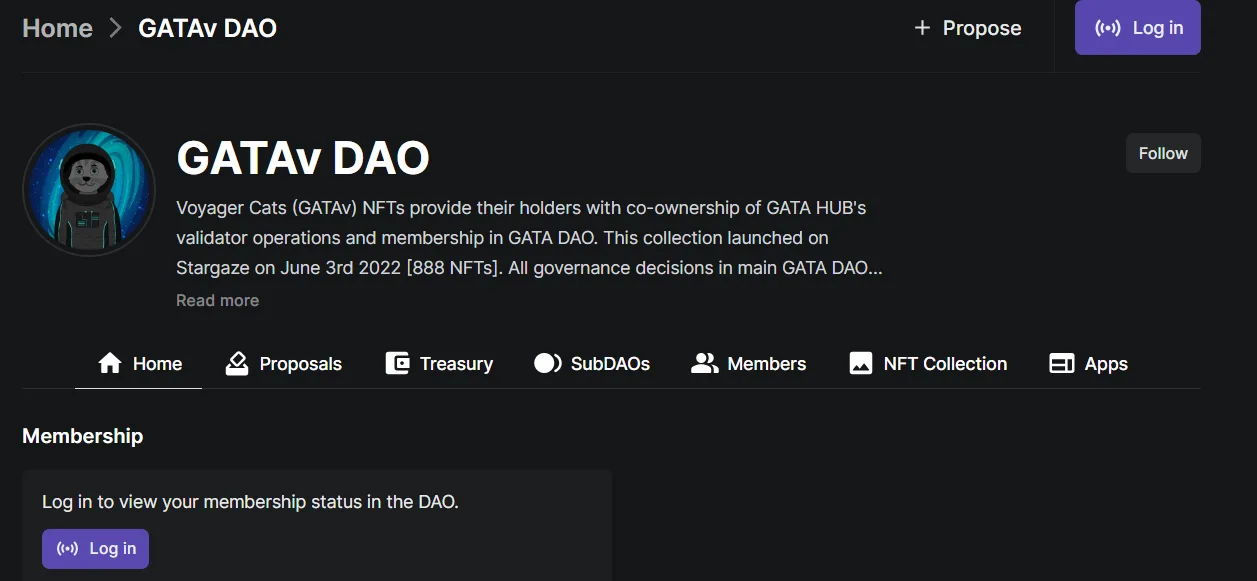The image size is (1257, 581).
Task: Follow the GATAv DAO
Action: coord(1163,153)
